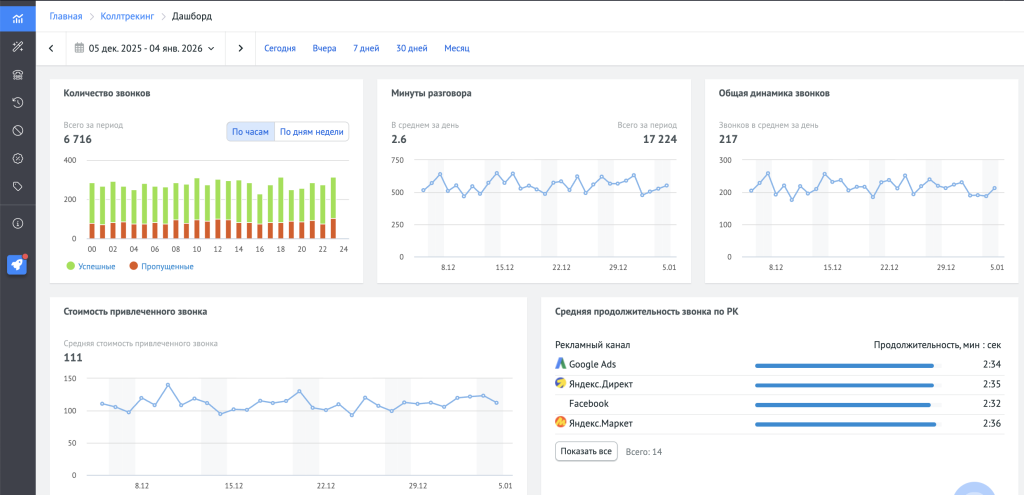Click 'Показать все' button
This screenshot has width=1024, height=495.
(x=586, y=452)
